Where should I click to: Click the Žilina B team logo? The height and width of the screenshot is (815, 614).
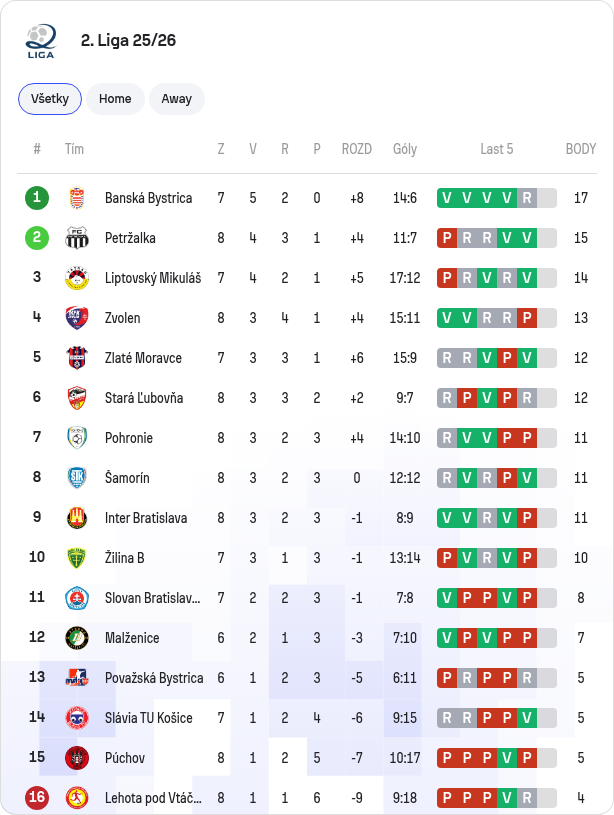point(77,558)
